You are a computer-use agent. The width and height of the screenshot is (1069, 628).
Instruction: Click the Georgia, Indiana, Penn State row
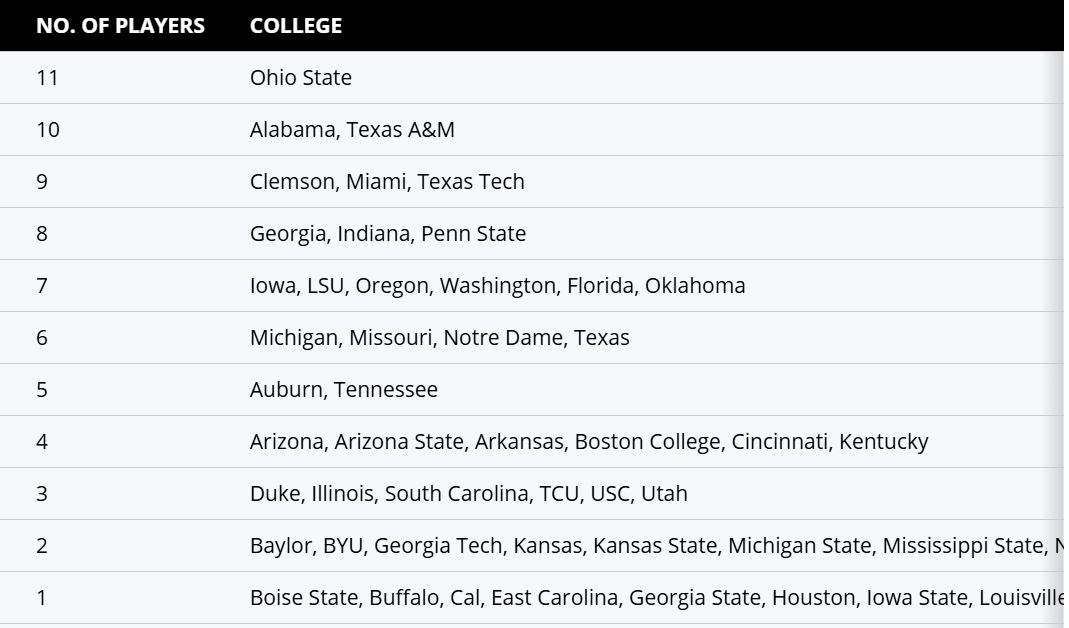[x=388, y=234]
